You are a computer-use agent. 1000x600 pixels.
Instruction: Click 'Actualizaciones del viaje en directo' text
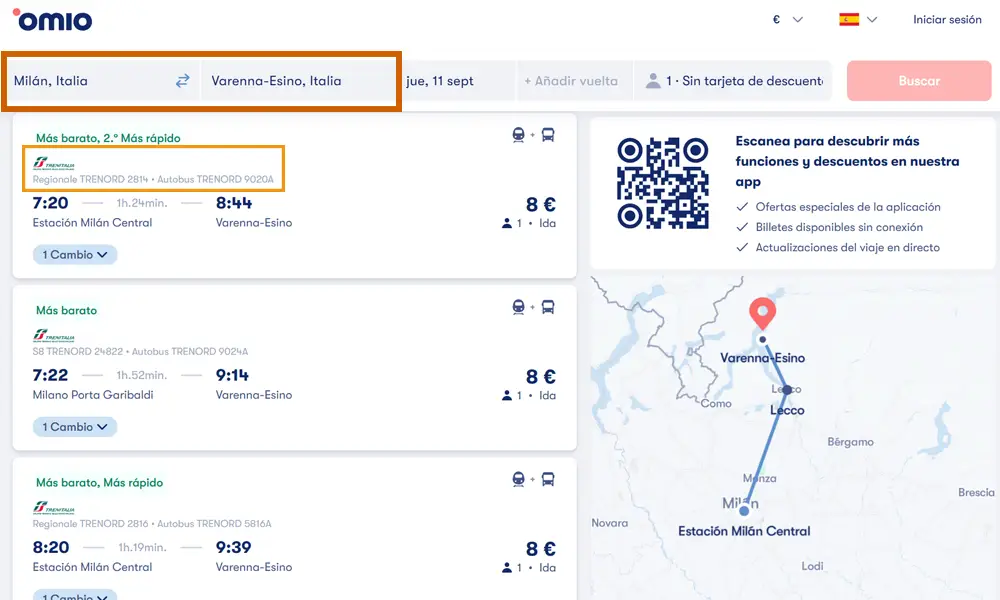click(848, 247)
